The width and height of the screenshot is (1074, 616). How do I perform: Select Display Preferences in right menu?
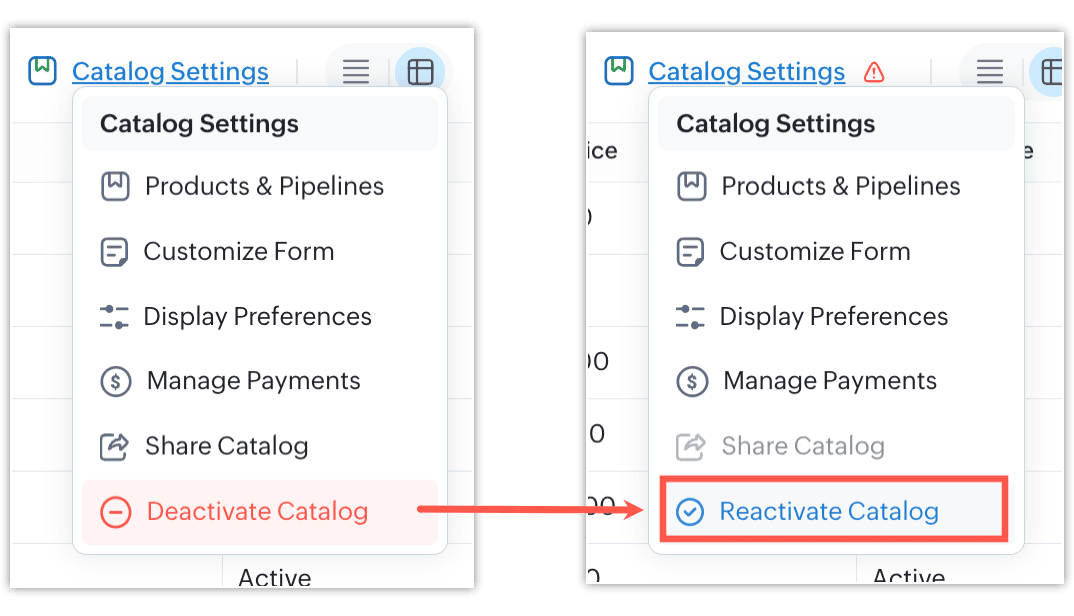[x=833, y=317]
